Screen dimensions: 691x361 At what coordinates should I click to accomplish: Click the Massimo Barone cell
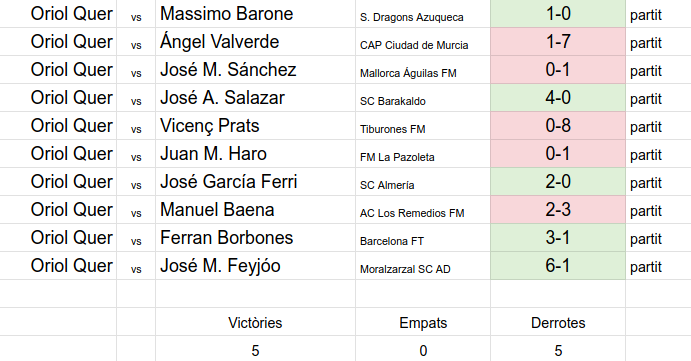coord(255,14)
